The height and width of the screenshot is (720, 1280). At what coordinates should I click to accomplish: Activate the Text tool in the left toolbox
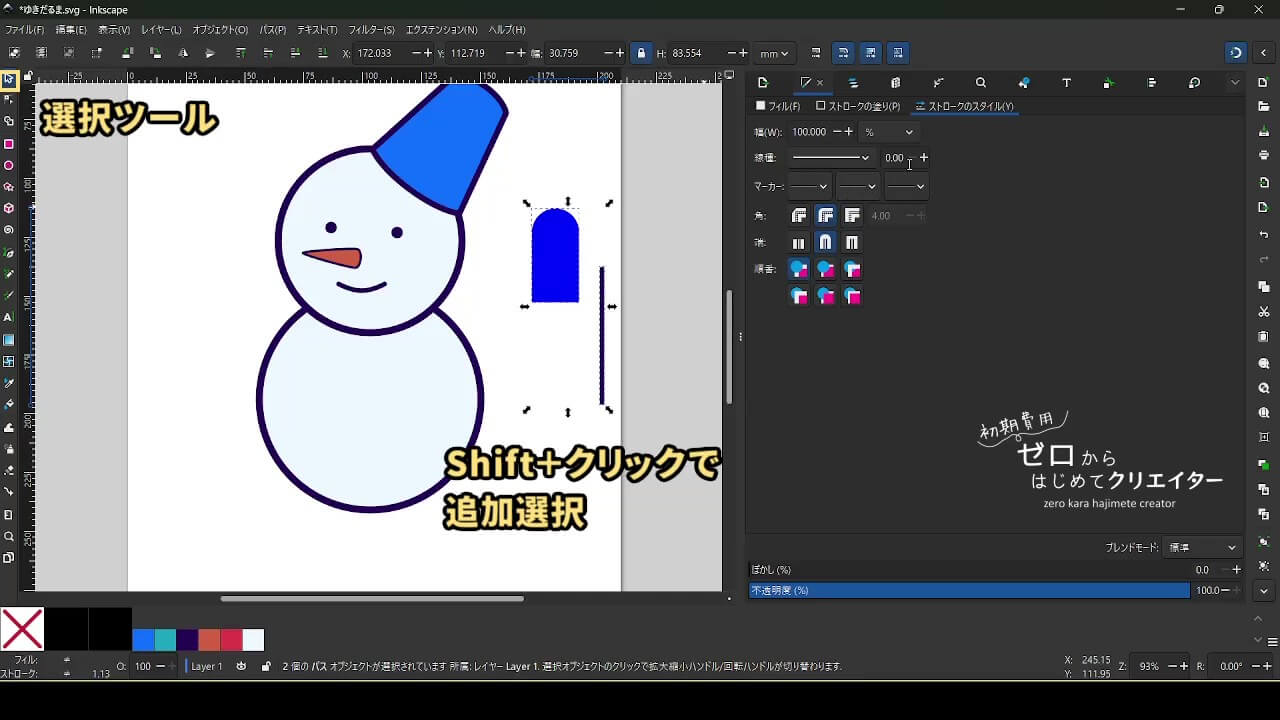click(x=9, y=317)
